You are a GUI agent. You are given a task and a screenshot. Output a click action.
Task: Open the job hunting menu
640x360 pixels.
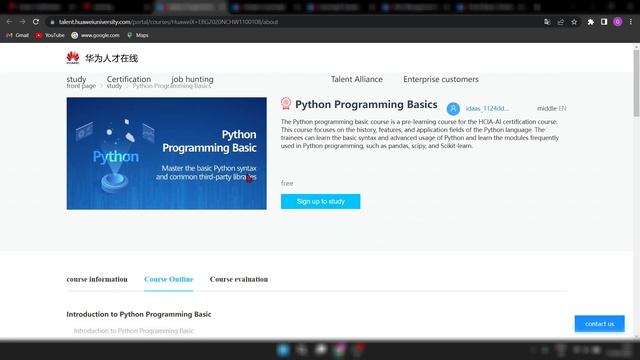click(192, 79)
